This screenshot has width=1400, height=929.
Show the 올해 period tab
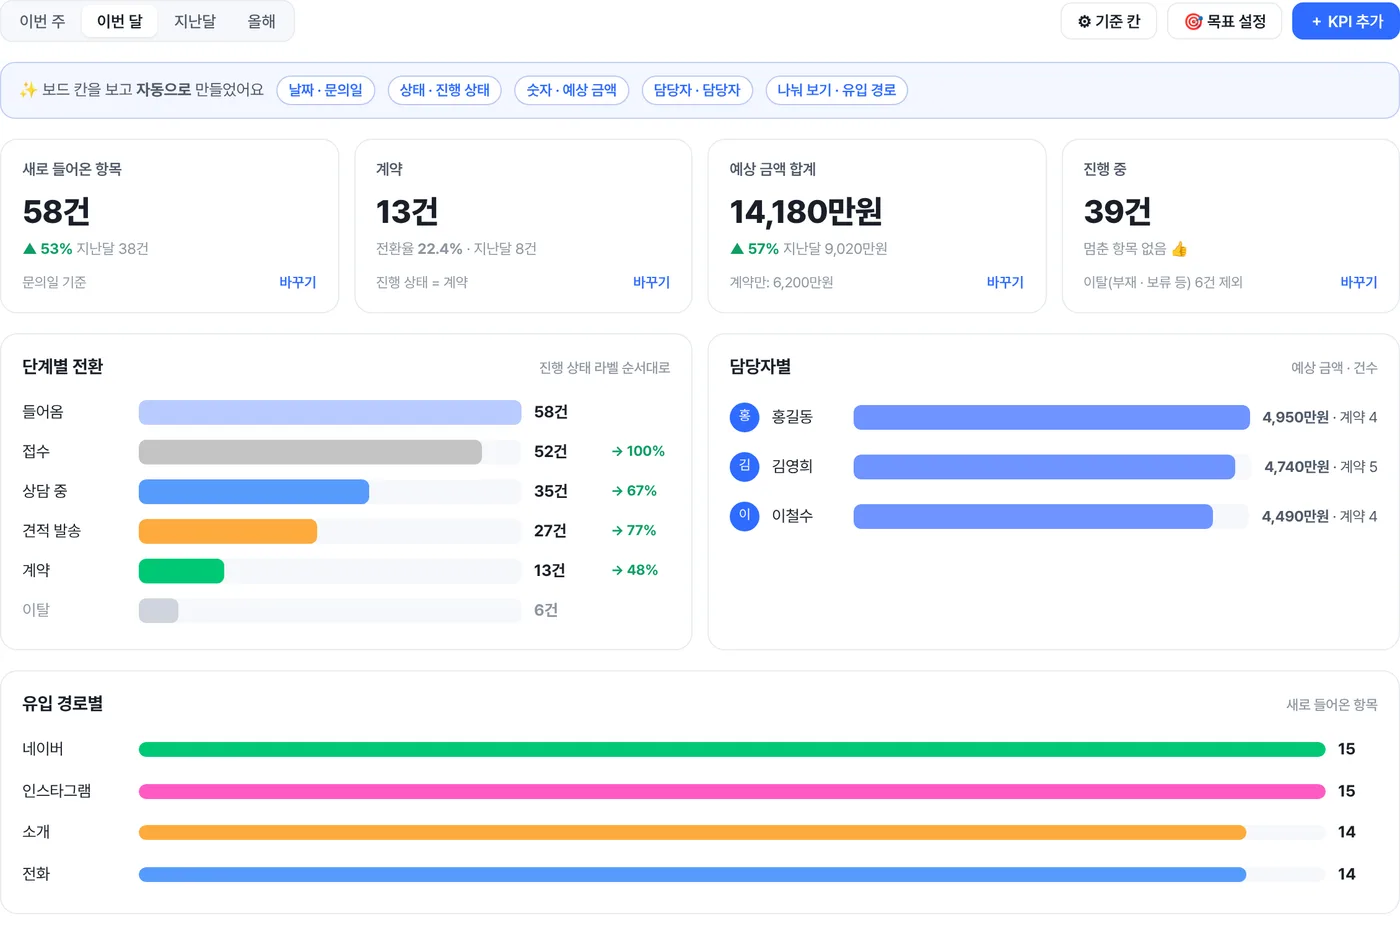tap(262, 21)
